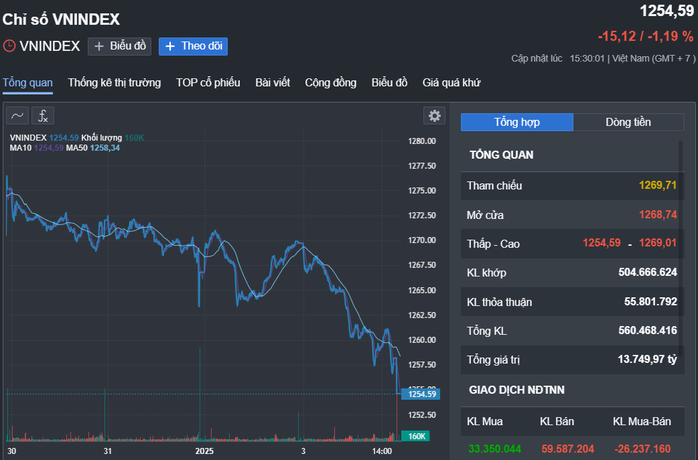
Task: Click the high value 1269,01
Action: click(658, 243)
